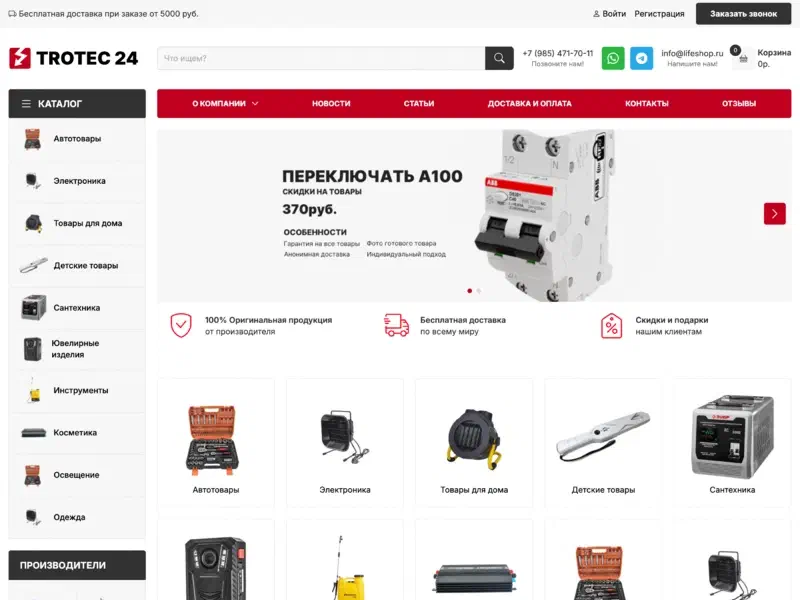This screenshot has height=600, width=800.
Task: Open the Товары для дома category card
Action: (474, 443)
